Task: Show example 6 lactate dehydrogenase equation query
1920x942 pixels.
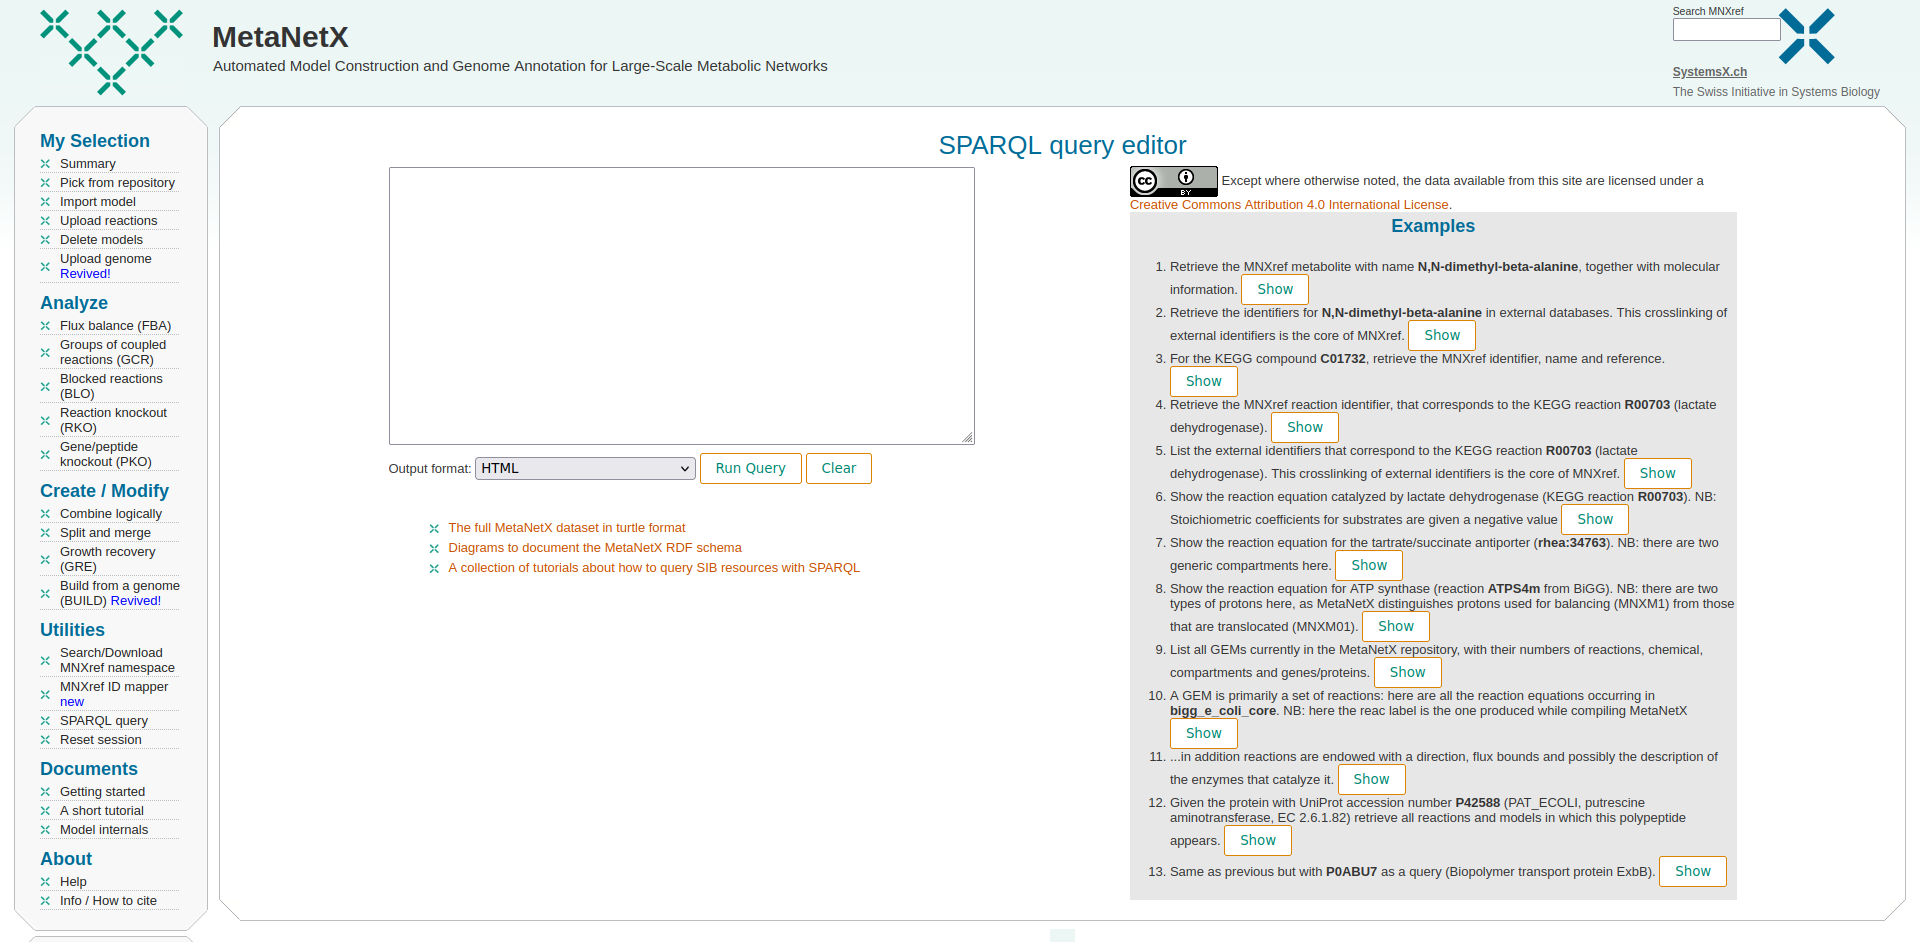Action: (x=1595, y=519)
